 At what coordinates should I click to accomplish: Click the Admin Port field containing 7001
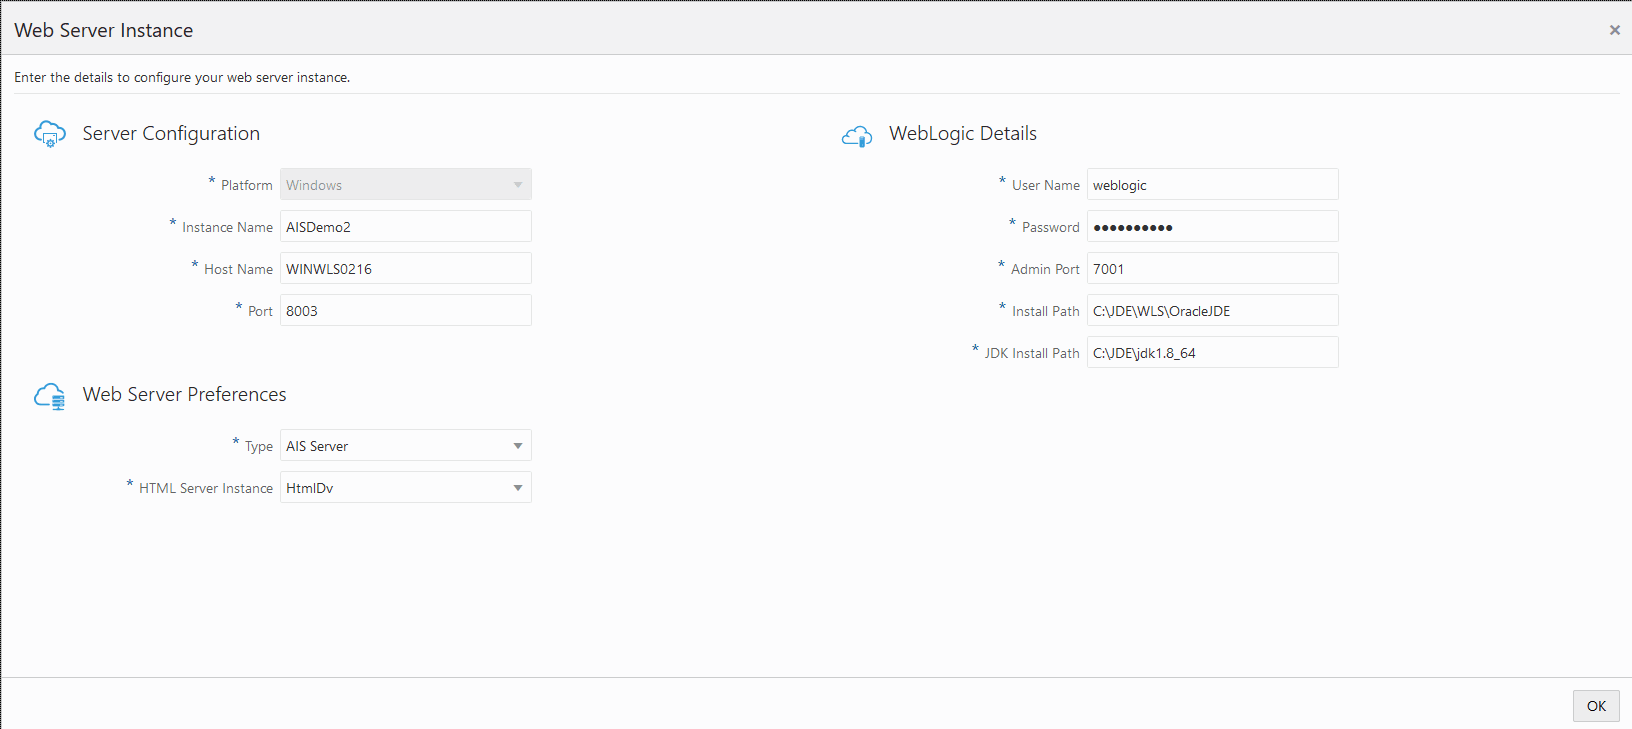tap(1213, 268)
